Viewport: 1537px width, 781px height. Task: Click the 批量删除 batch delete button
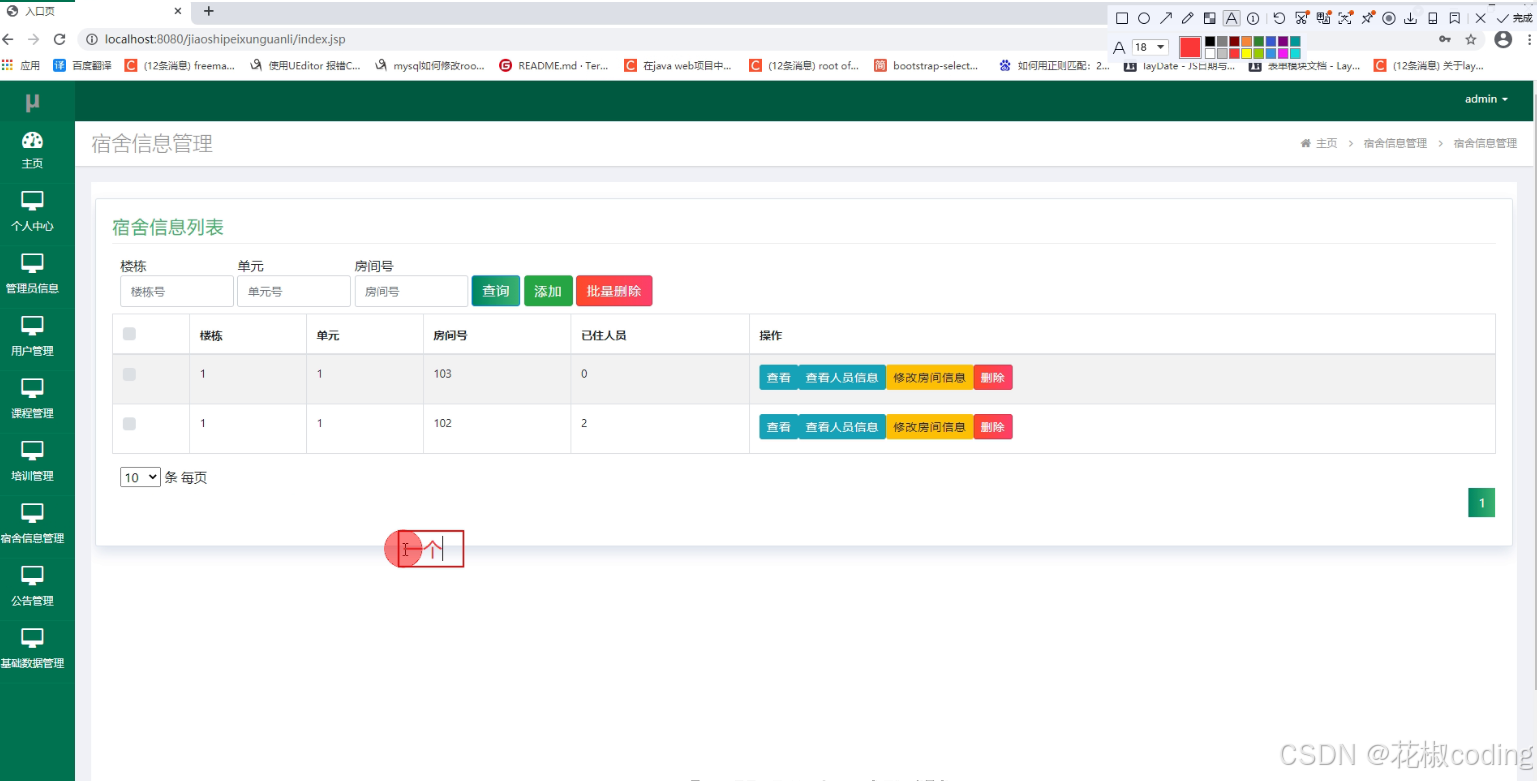point(614,291)
